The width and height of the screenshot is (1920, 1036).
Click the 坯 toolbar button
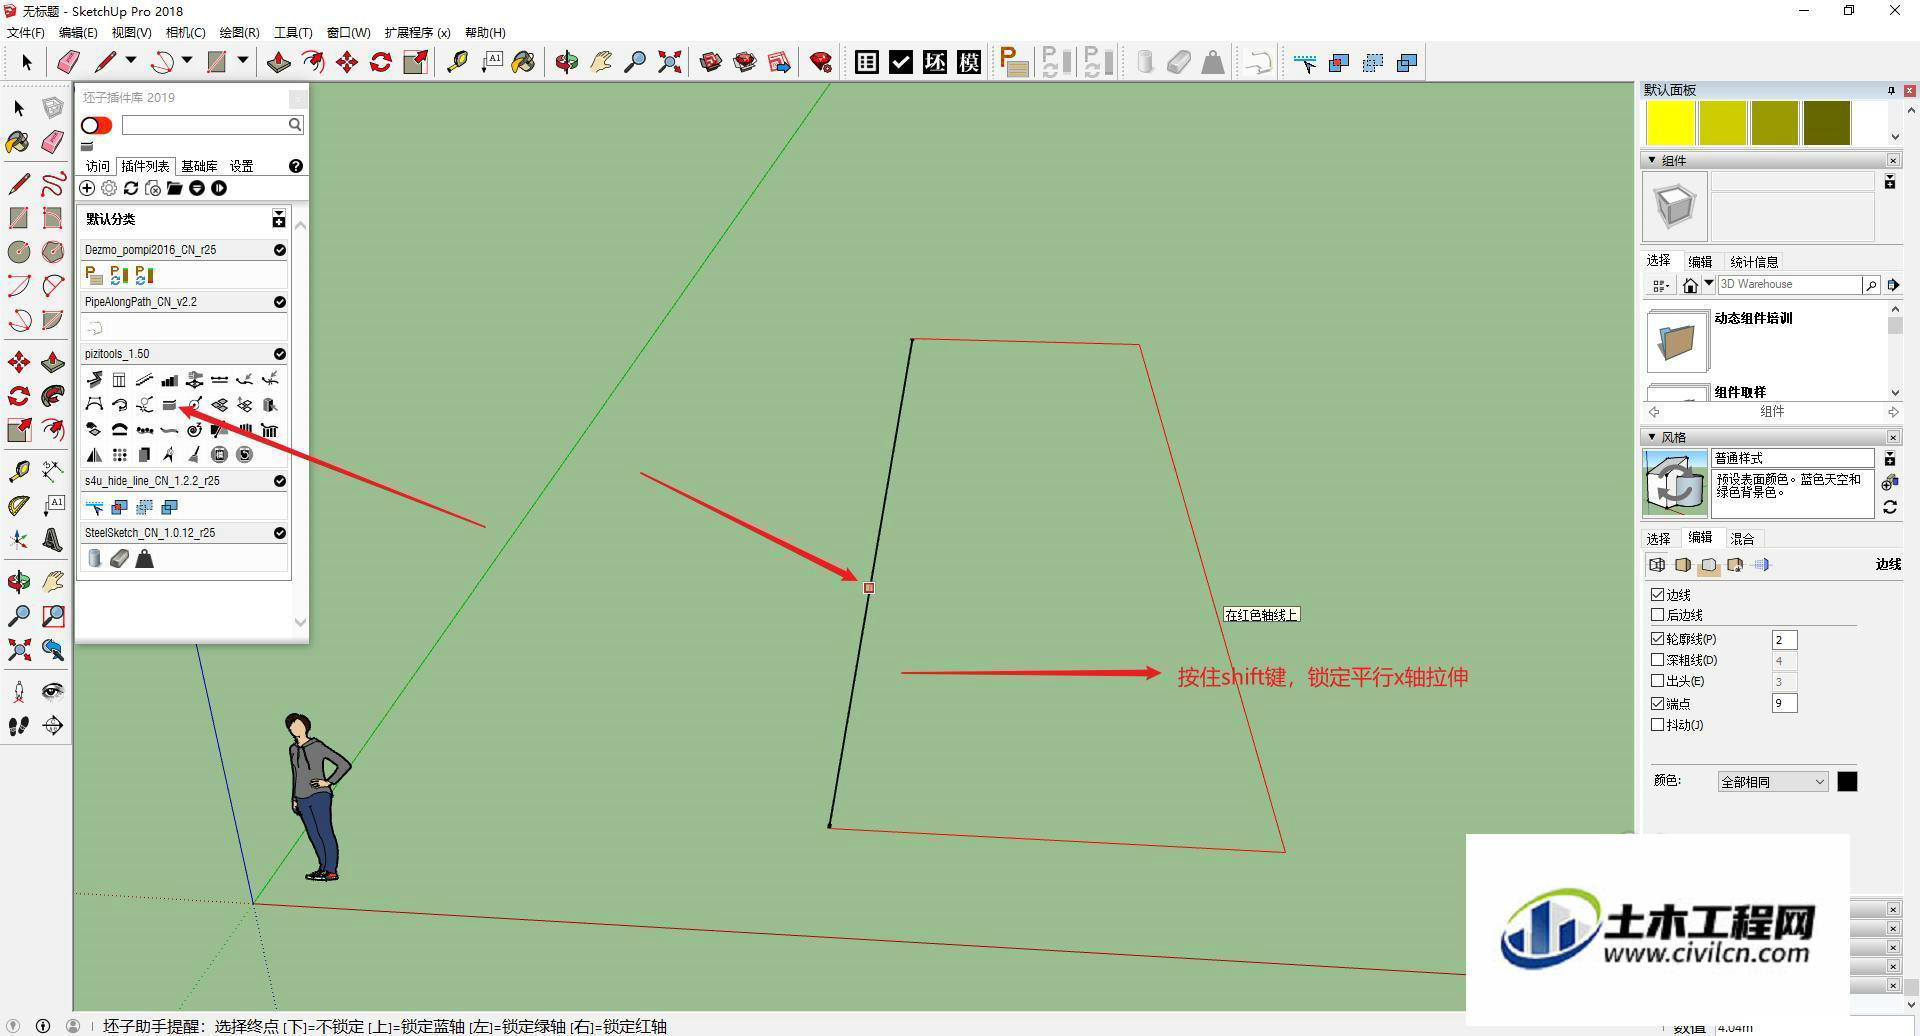click(935, 62)
